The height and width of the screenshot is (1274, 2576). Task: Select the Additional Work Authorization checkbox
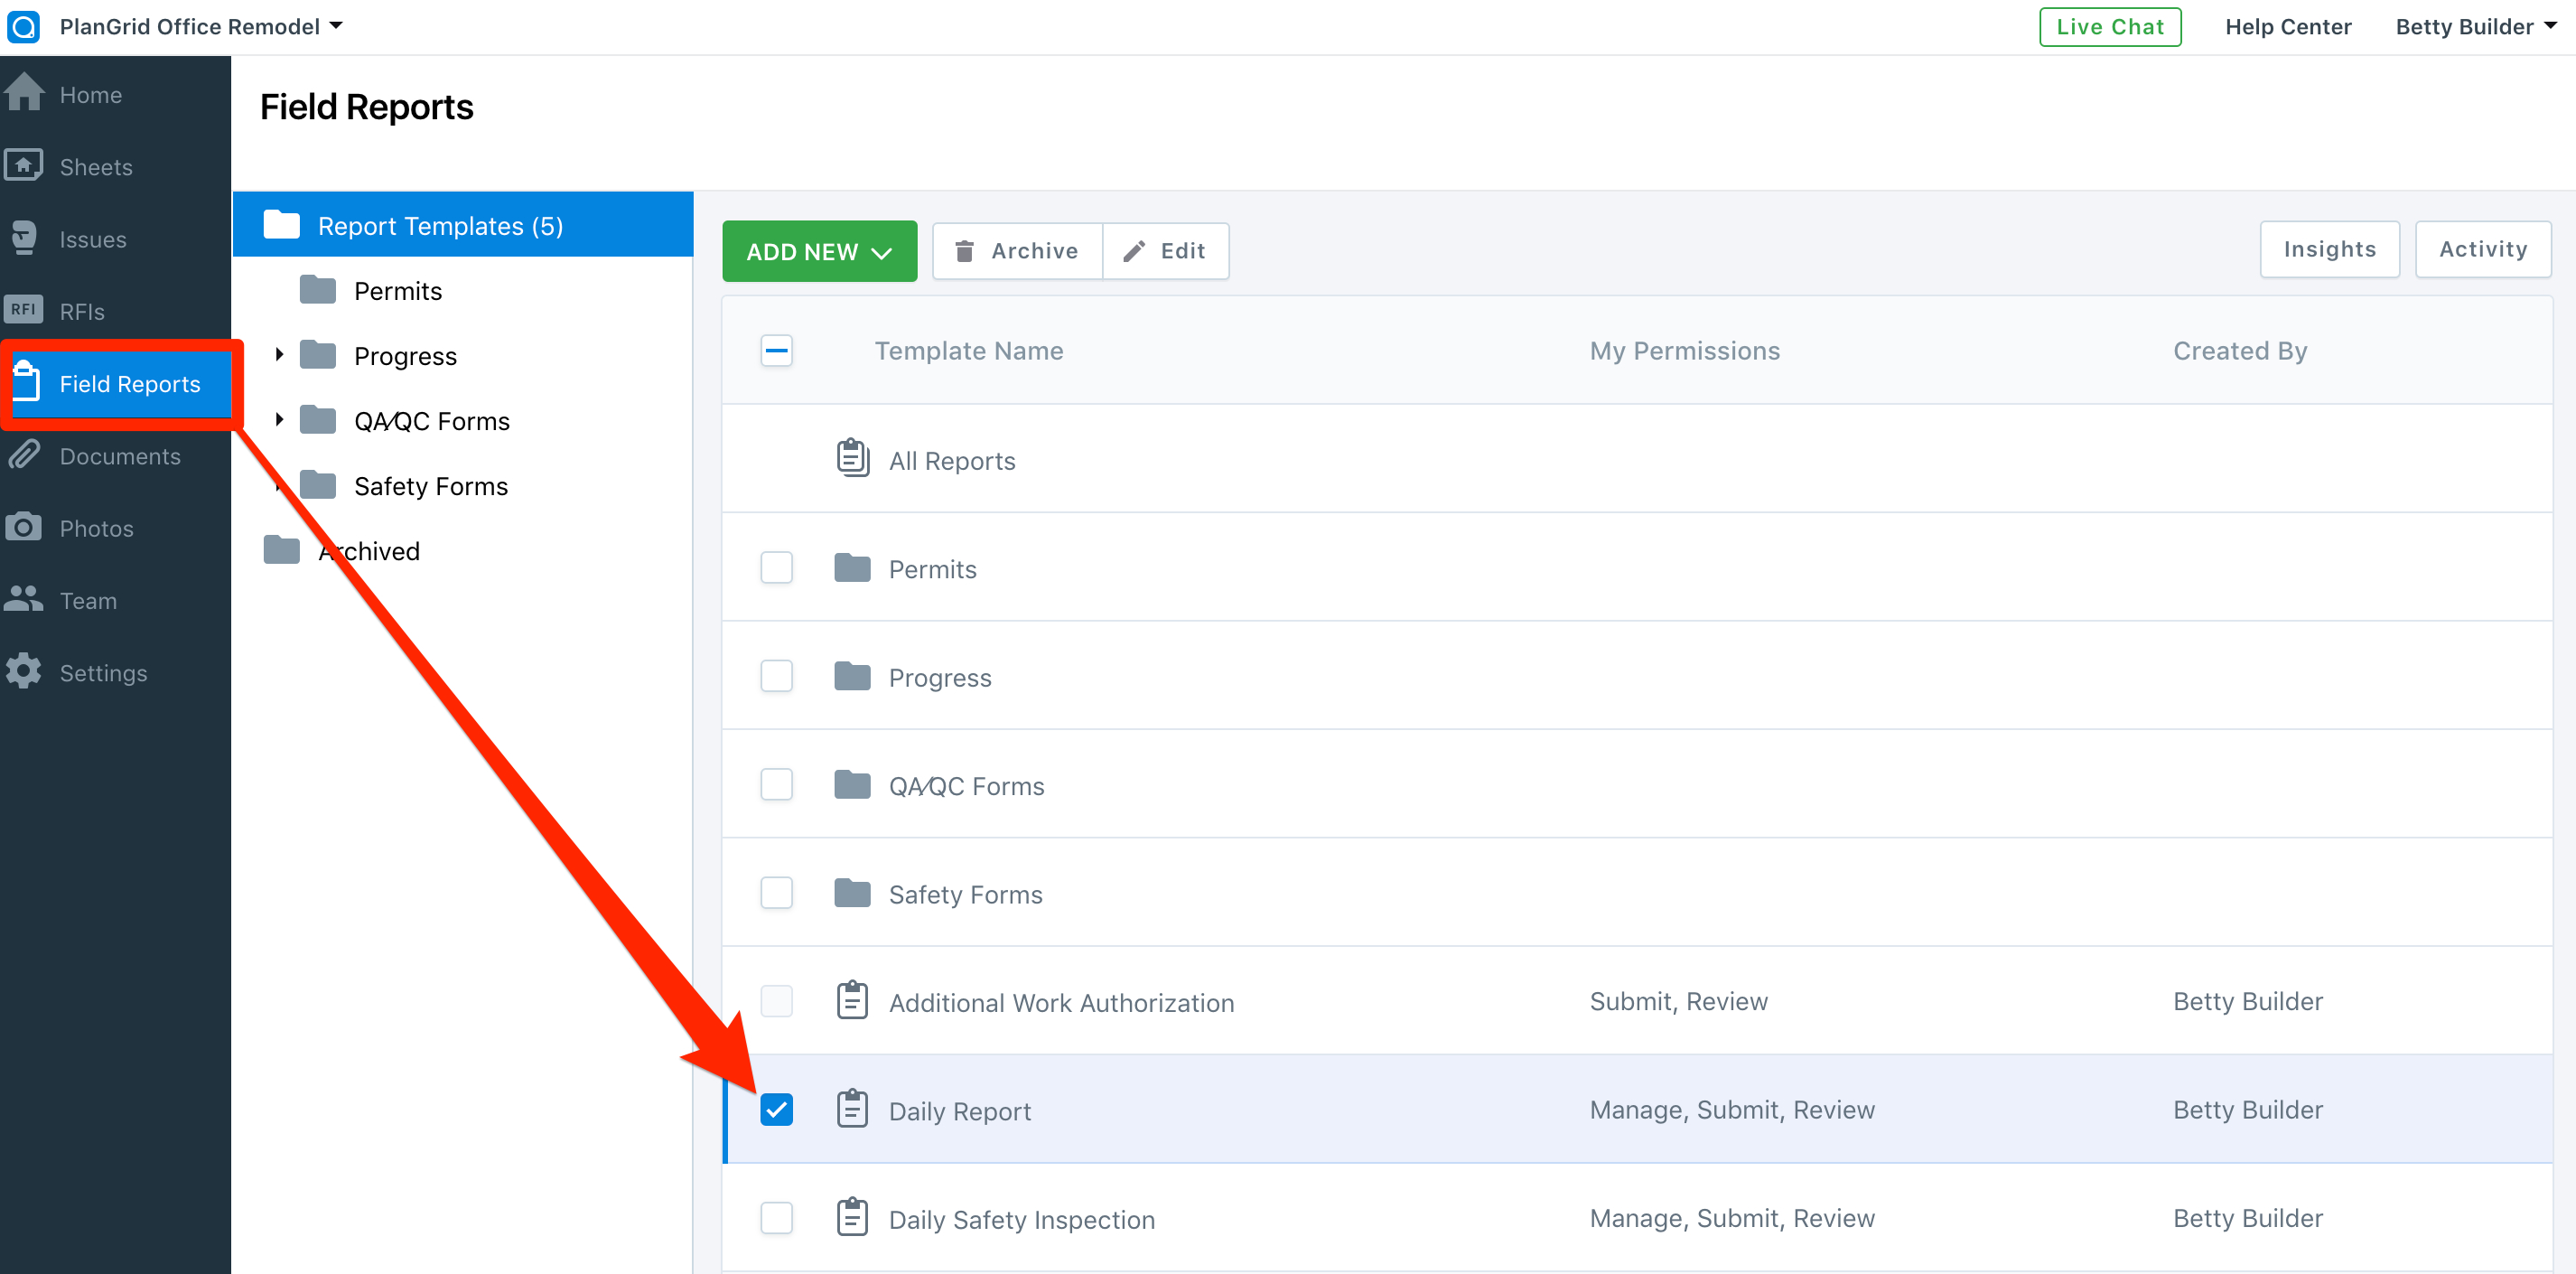pyautogui.click(x=777, y=1001)
